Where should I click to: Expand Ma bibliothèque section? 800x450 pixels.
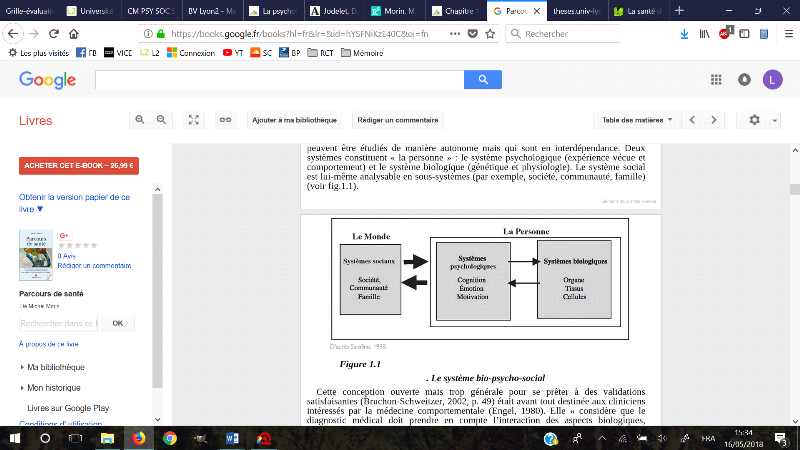click(55, 367)
